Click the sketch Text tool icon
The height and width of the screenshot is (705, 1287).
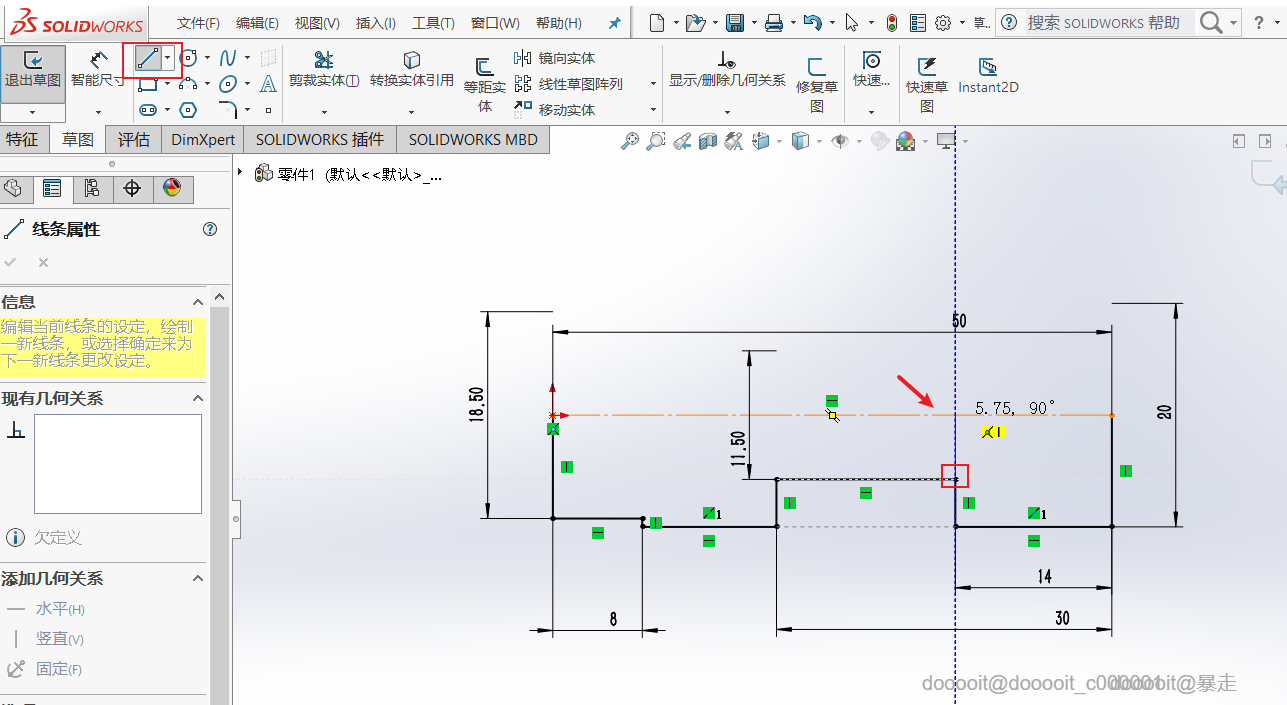pos(268,84)
